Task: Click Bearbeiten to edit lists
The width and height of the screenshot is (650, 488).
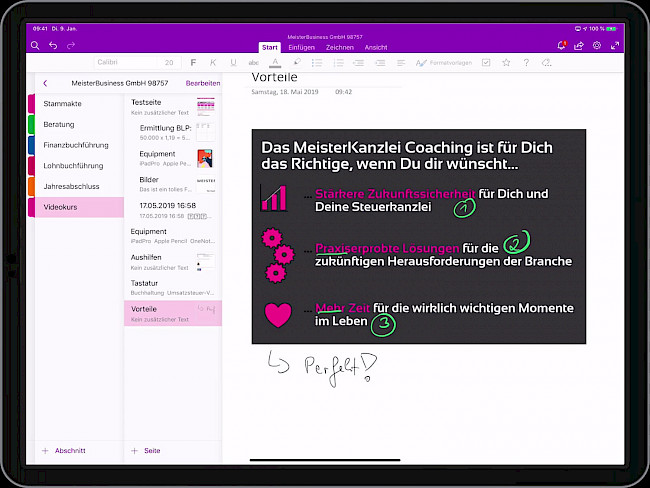Action: click(203, 83)
